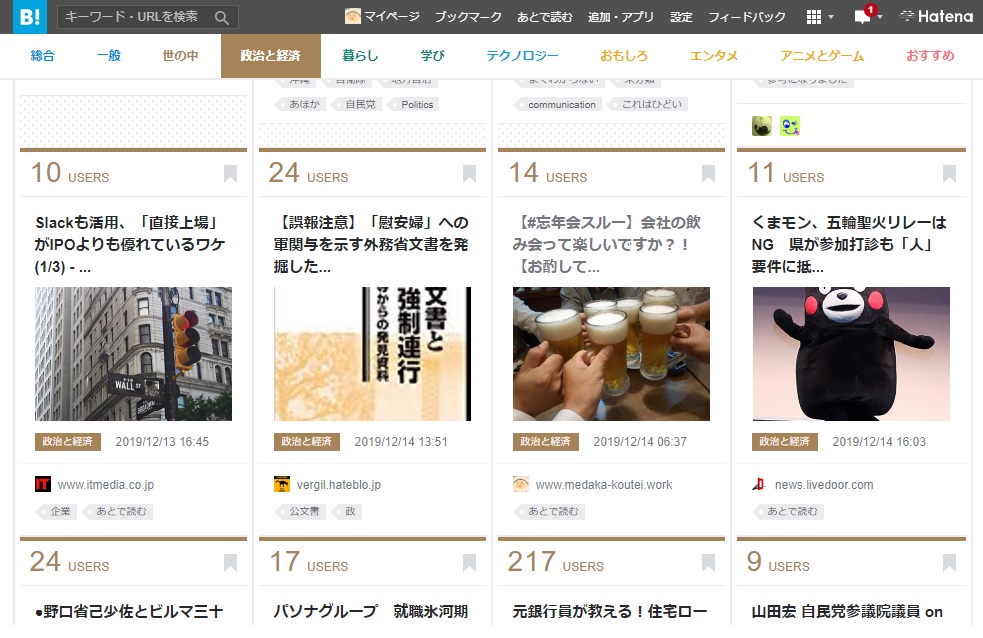The image size is (983, 638).
Task: Switch to the 学び category tab
Action: pos(433,56)
